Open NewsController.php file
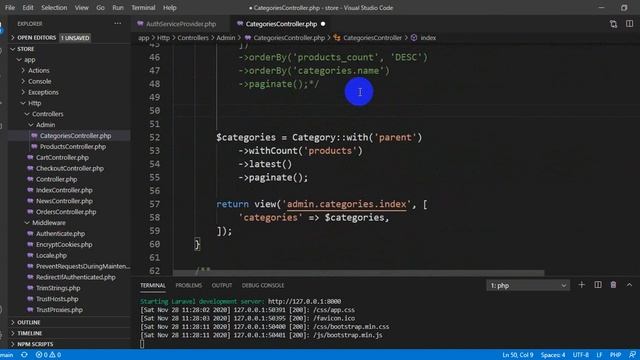The image size is (640, 360). [64, 201]
